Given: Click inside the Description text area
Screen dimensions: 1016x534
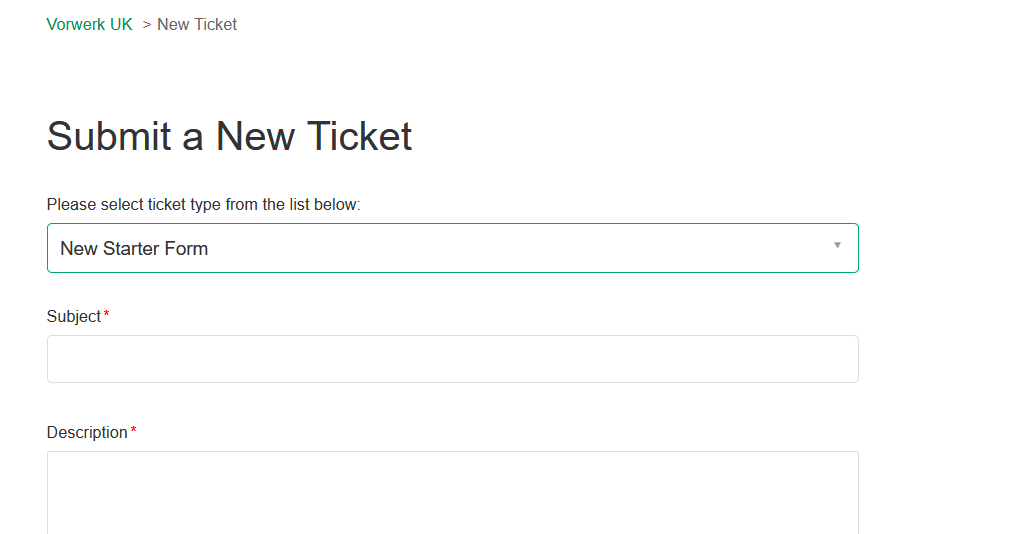Looking at the screenshot, I should (452, 492).
